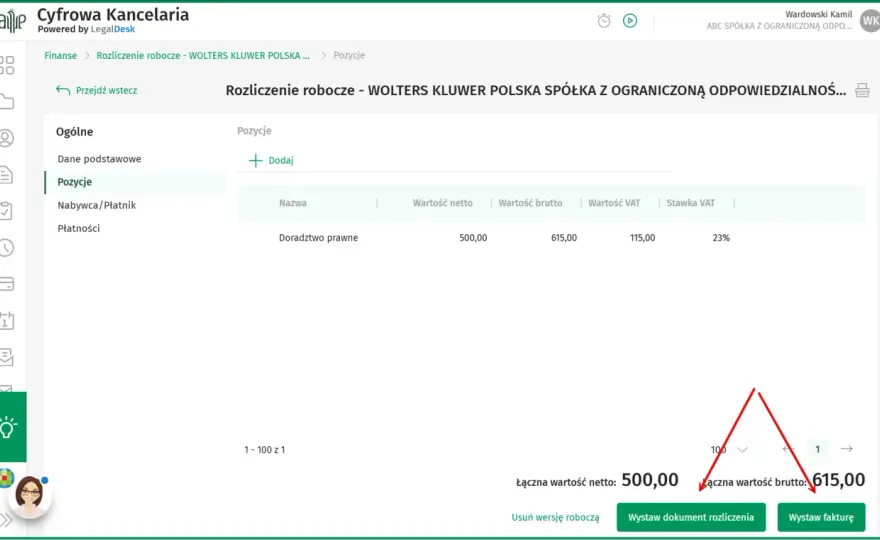This screenshot has width=880, height=540.
Task: Expand the sidebar with double chevron
Action: [x=6, y=520]
